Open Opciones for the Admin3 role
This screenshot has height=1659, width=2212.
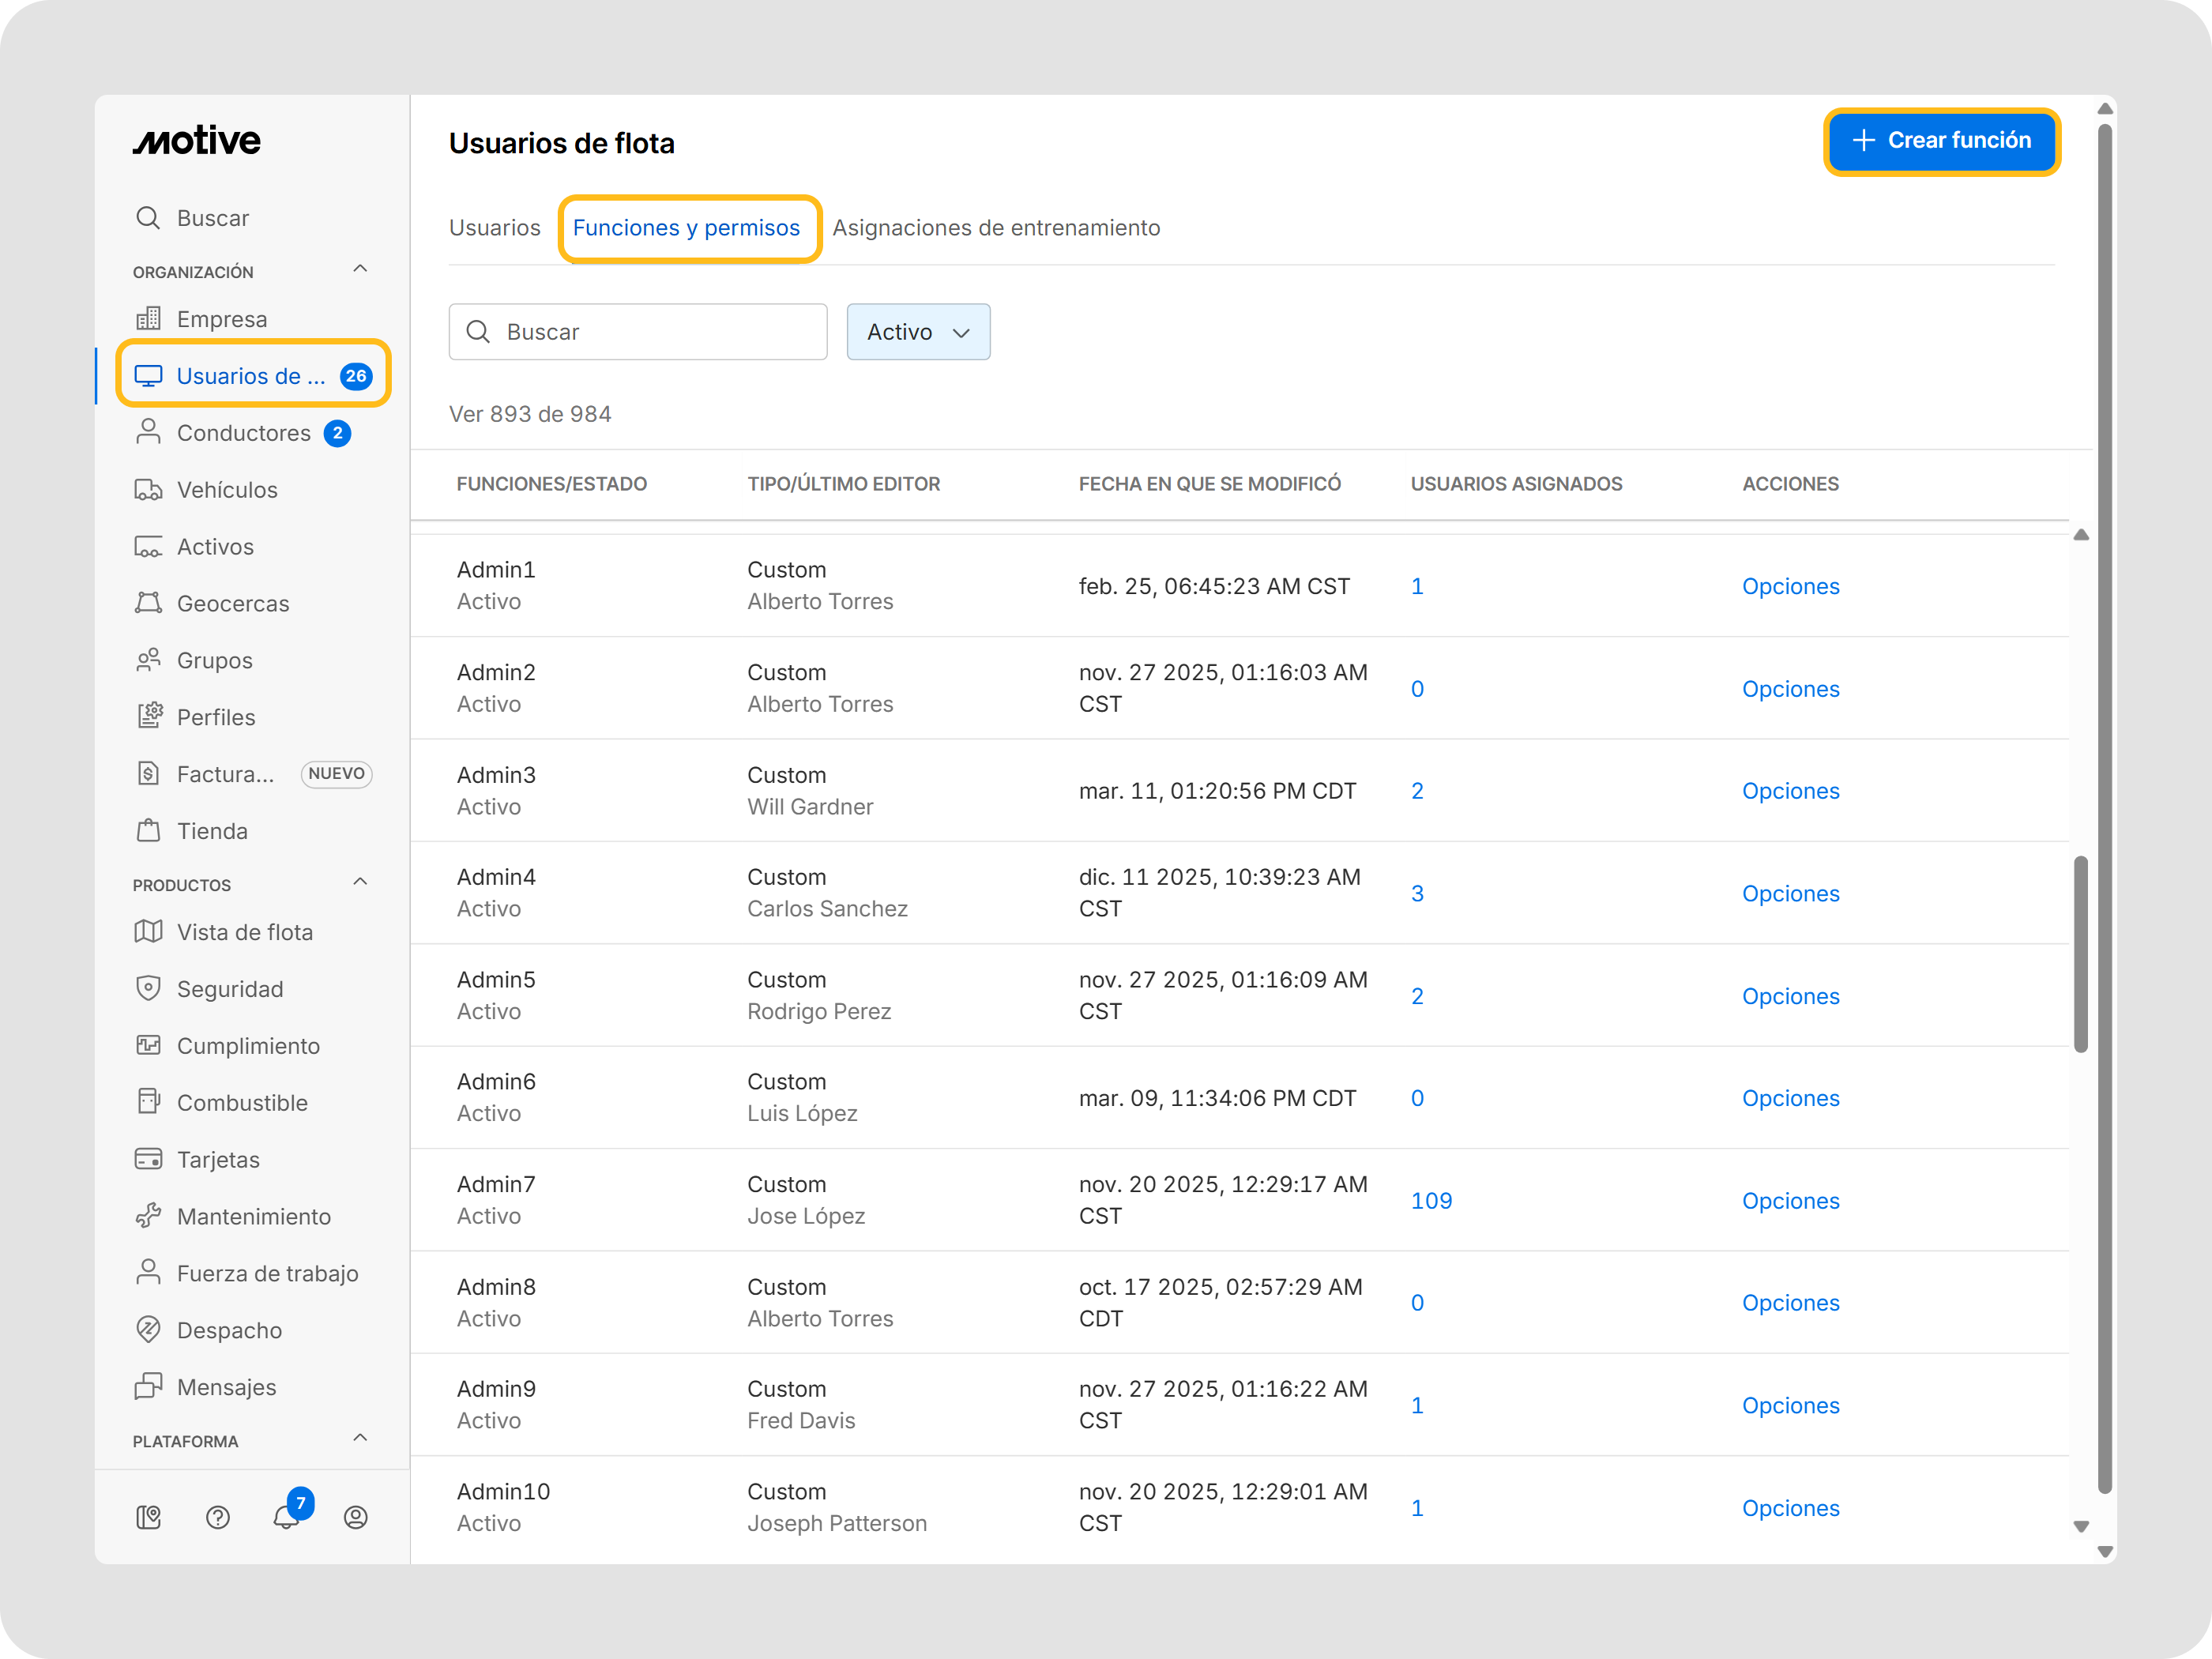(x=1789, y=791)
